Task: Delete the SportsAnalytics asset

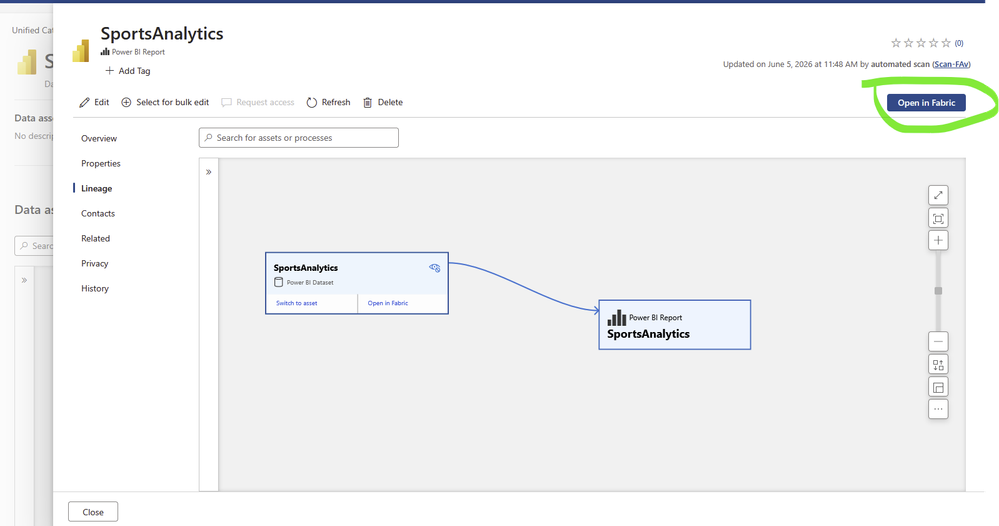Action: [x=383, y=102]
